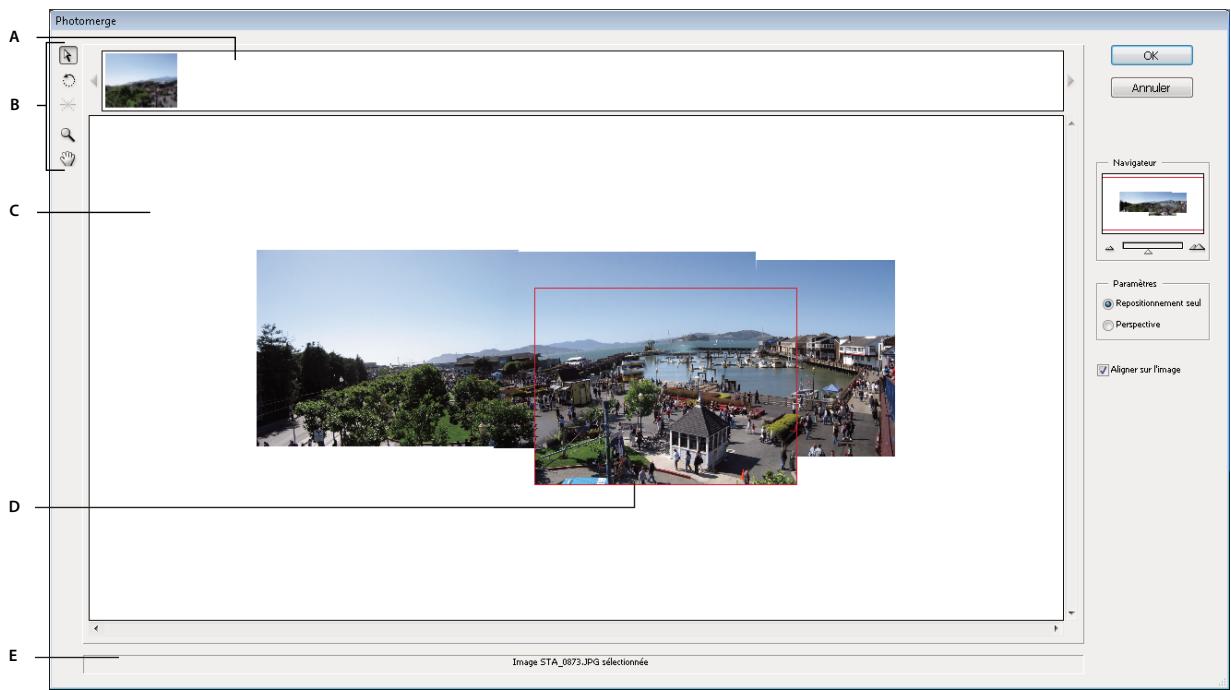Click the horizontal scrollbar left arrow
This screenshot has height=690, width=1231.
[x=96, y=629]
